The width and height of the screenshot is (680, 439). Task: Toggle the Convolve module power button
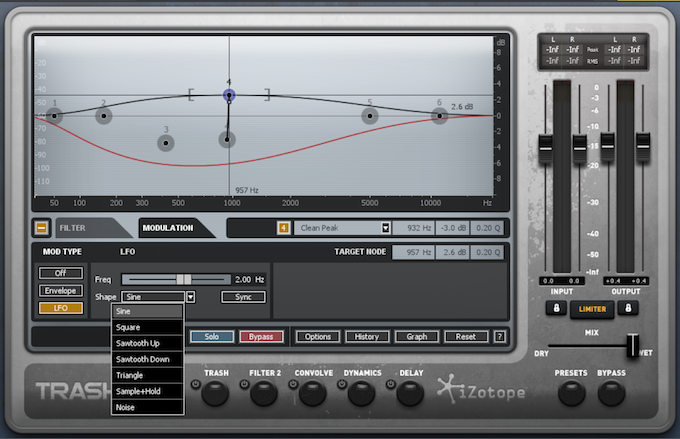pos(293,384)
